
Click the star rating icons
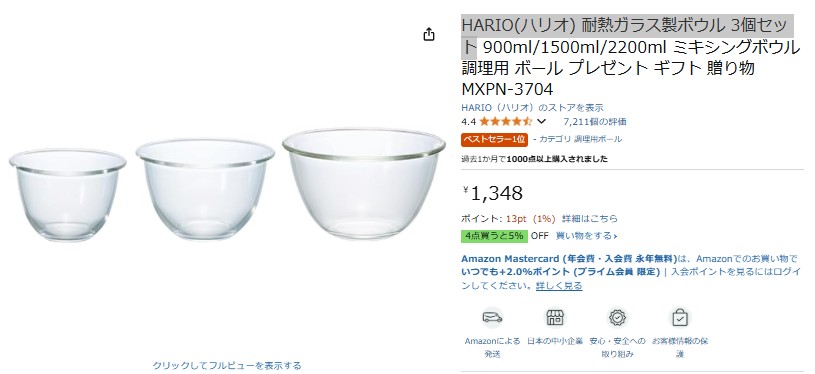(x=506, y=122)
